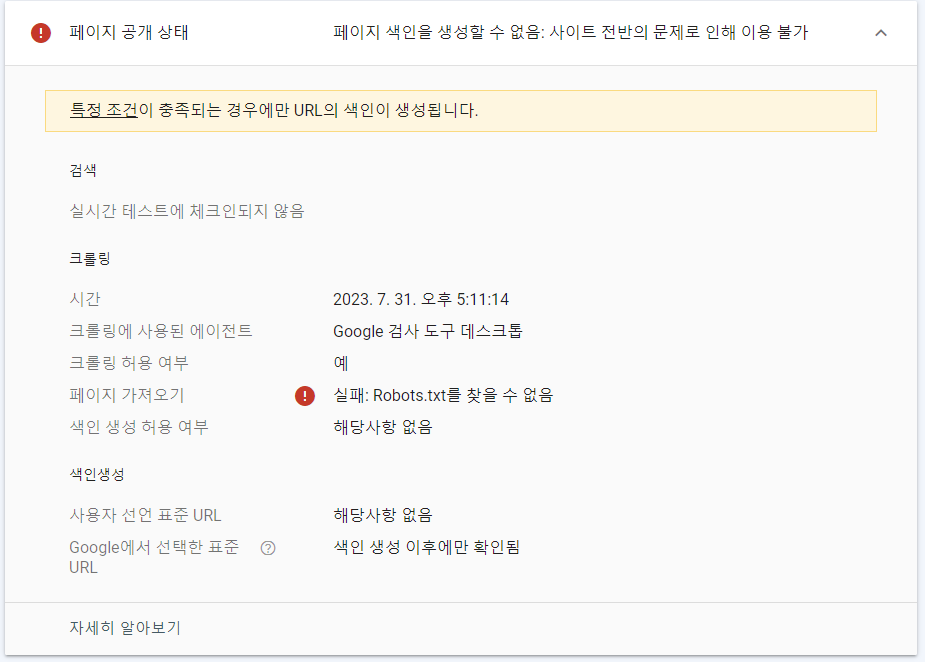The height and width of the screenshot is (662, 925).
Task: Collapse the 페이지 공개 상태 panel chevron
Action: (x=880, y=33)
